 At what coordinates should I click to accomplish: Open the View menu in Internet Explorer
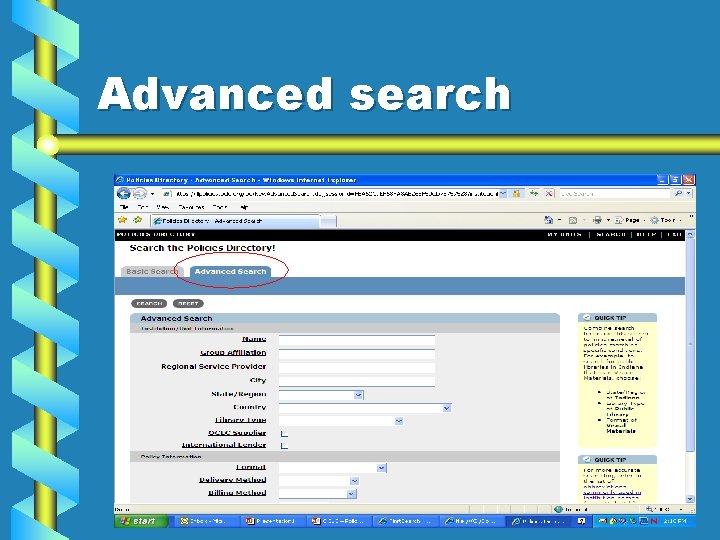(162, 207)
